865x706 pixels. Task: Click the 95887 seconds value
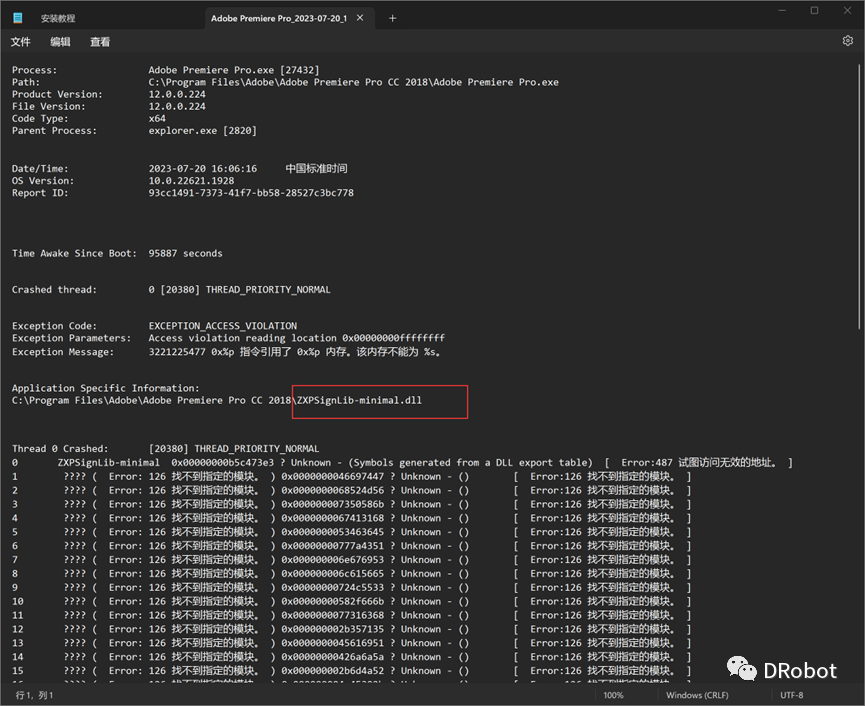[x=185, y=254]
